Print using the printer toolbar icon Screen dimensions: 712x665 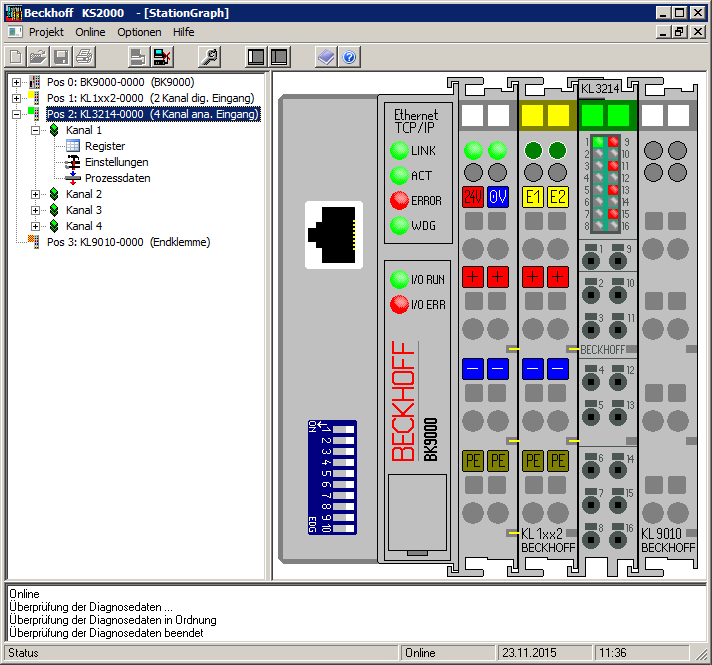click(x=84, y=57)
